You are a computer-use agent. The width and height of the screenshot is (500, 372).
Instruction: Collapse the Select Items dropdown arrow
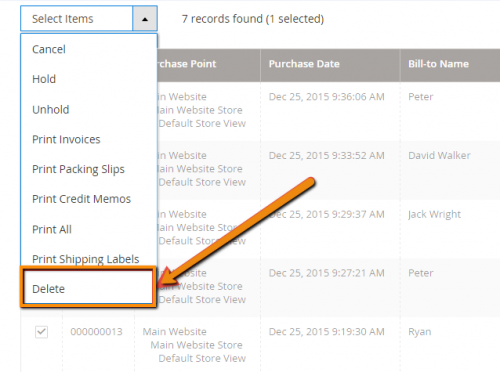(x=145, y=19)
